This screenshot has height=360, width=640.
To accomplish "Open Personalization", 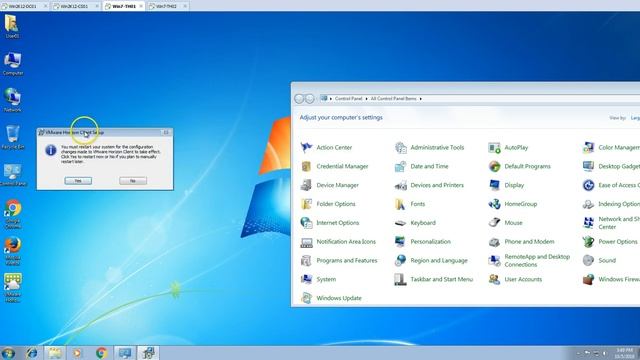I will point(422,241).
